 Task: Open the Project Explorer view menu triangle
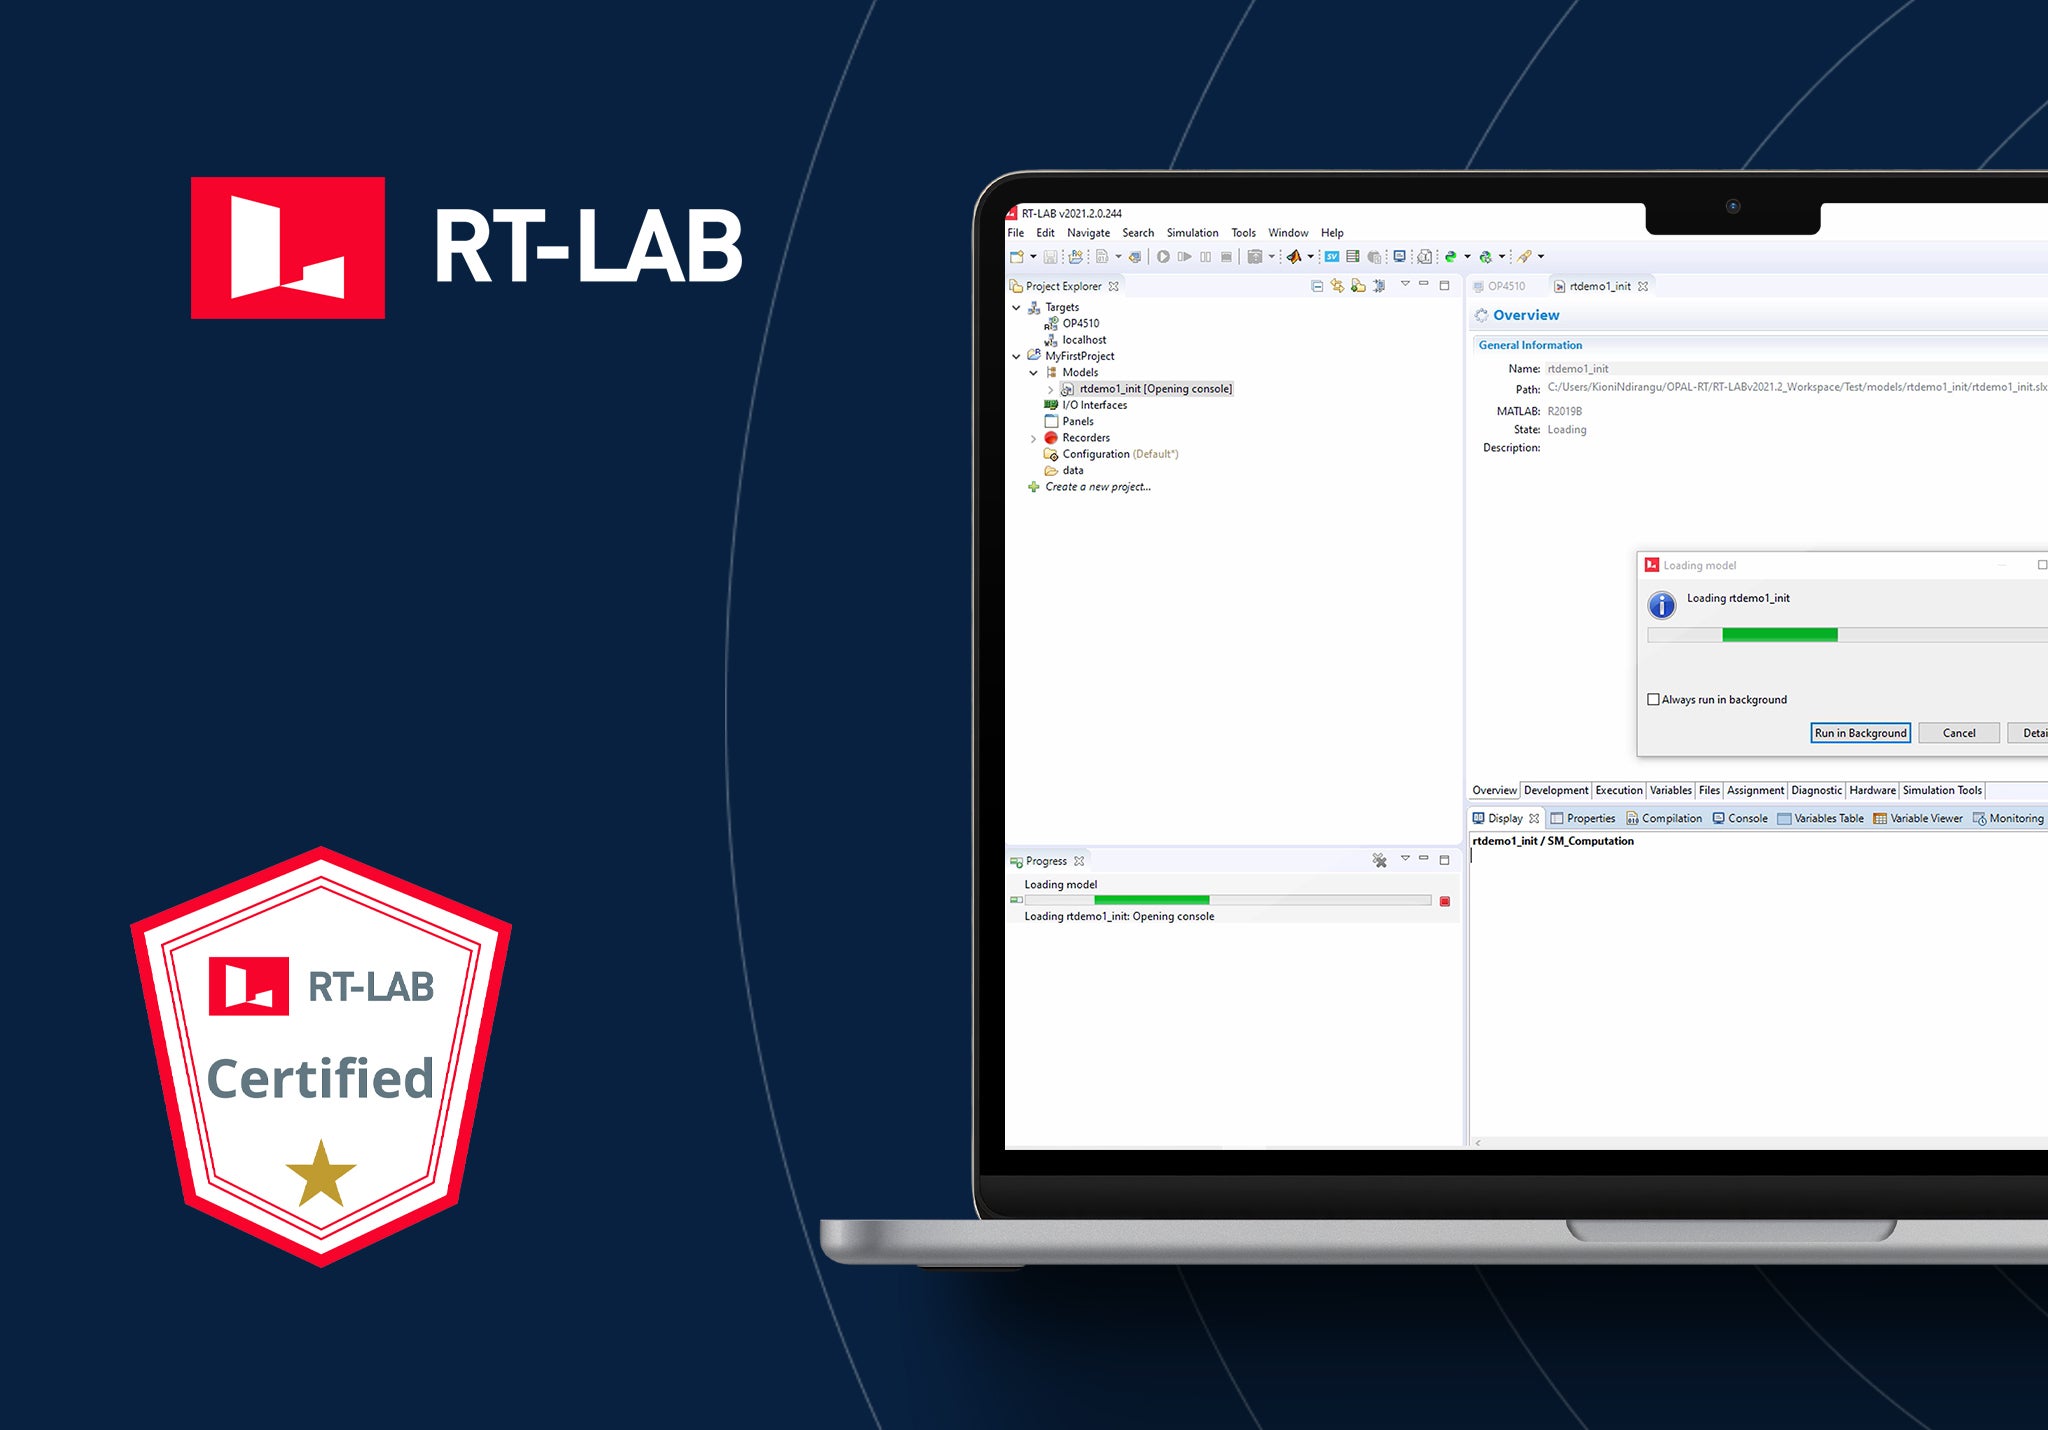click(x=1405, y=285)
